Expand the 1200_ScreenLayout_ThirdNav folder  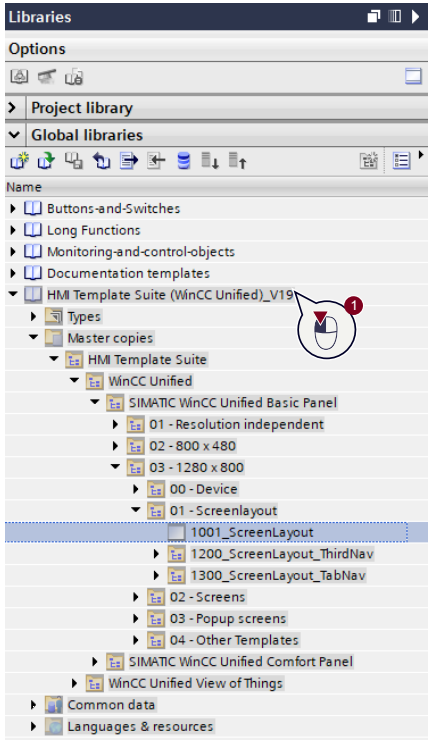pyautogui.click(x=156, y=553)
